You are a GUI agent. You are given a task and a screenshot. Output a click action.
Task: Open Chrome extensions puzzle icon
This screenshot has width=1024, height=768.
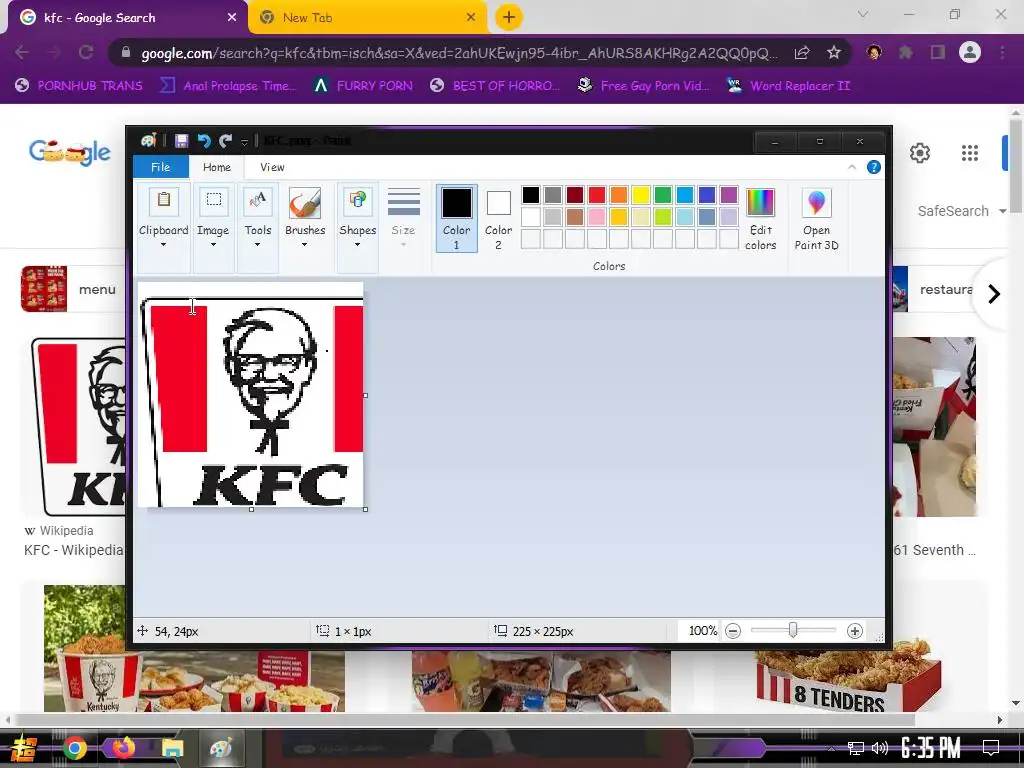(905, 52)
